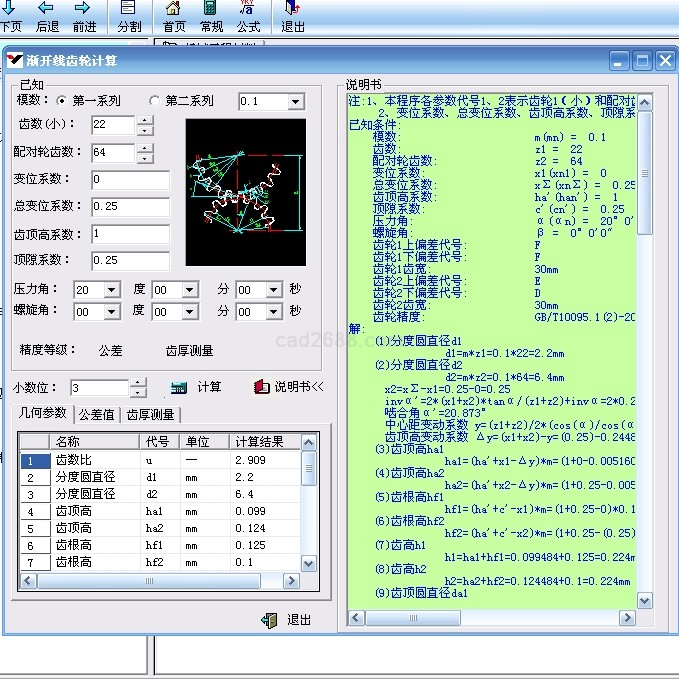Image resolution: width=679 pixels, height=679 pixels.
Task: Click the 总变位系数 input field
Action: [x=130, y=206]
